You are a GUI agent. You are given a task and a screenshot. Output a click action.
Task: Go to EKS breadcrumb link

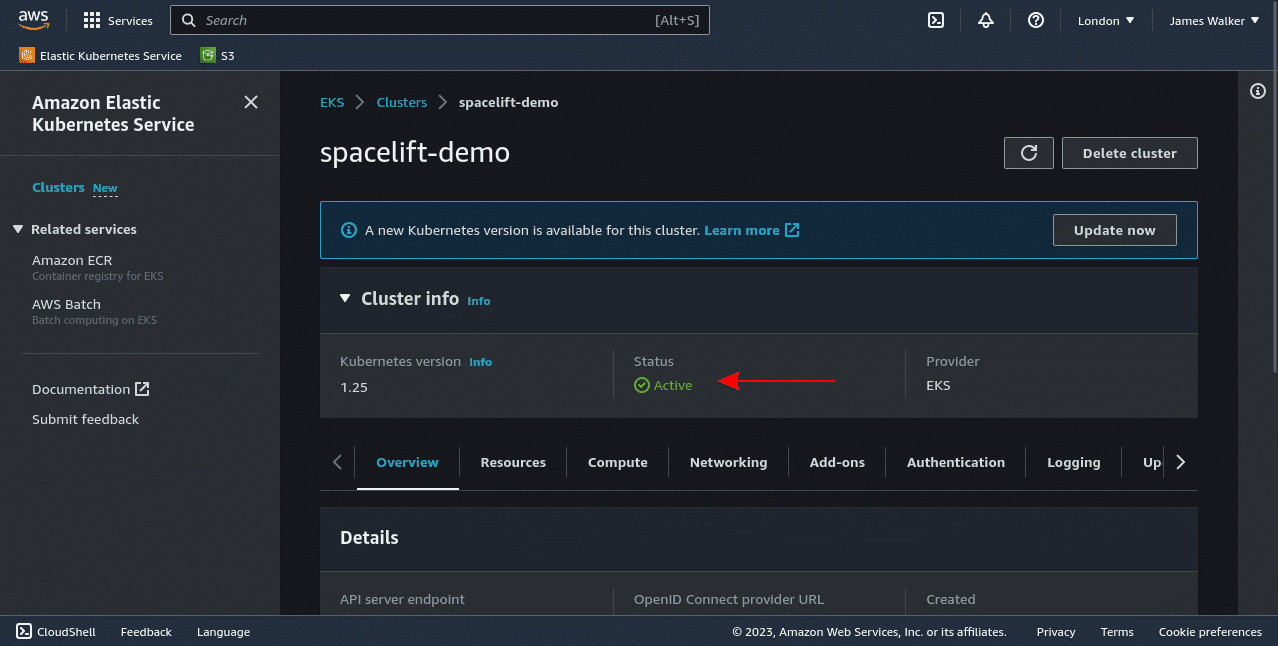tap(332, 102)
